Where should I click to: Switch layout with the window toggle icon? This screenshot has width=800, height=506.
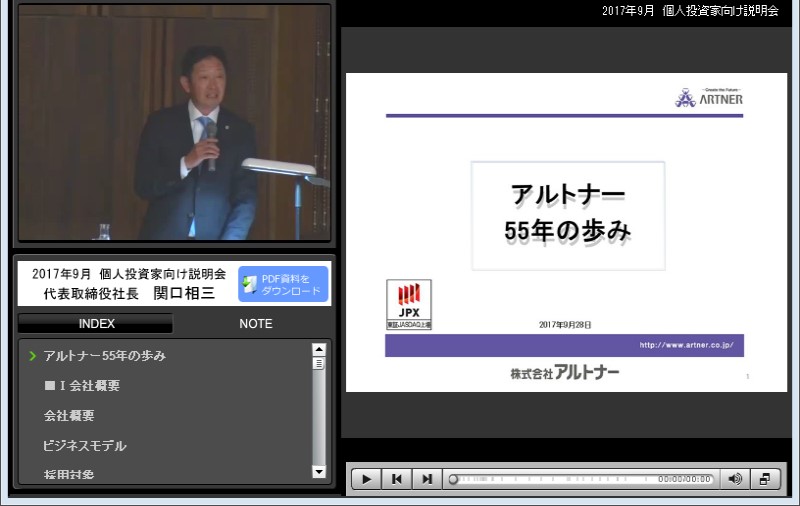point(765,479)
